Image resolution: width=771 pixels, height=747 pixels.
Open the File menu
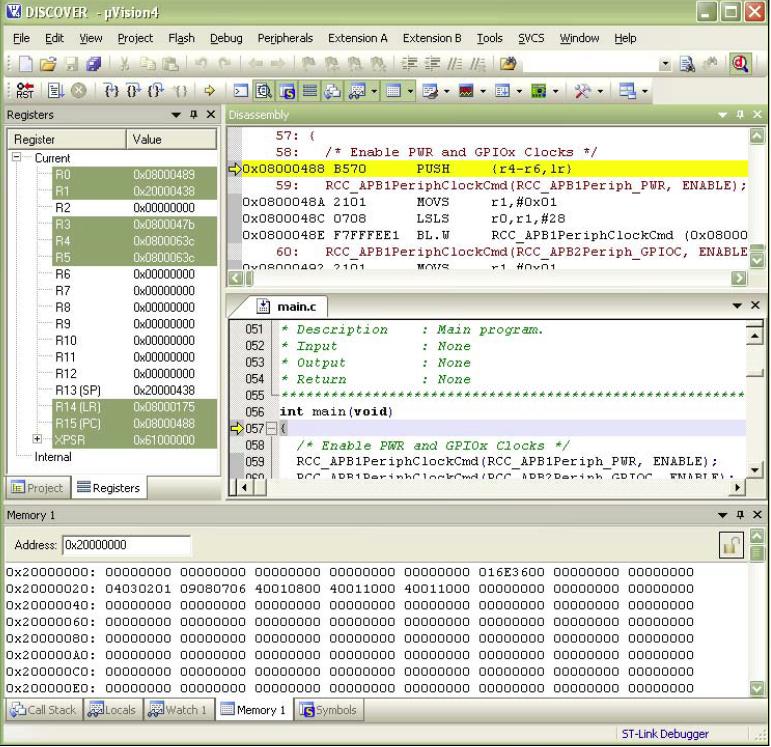pos(21,38)
